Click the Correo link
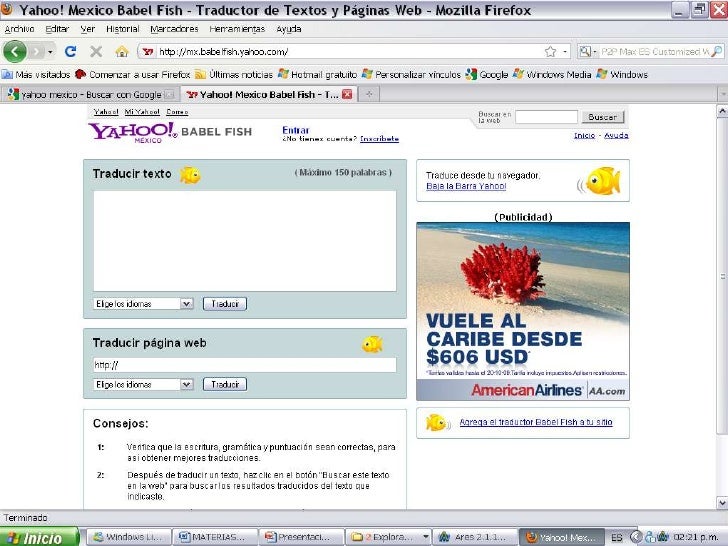The image size is (728, 546). coord(177,112)
